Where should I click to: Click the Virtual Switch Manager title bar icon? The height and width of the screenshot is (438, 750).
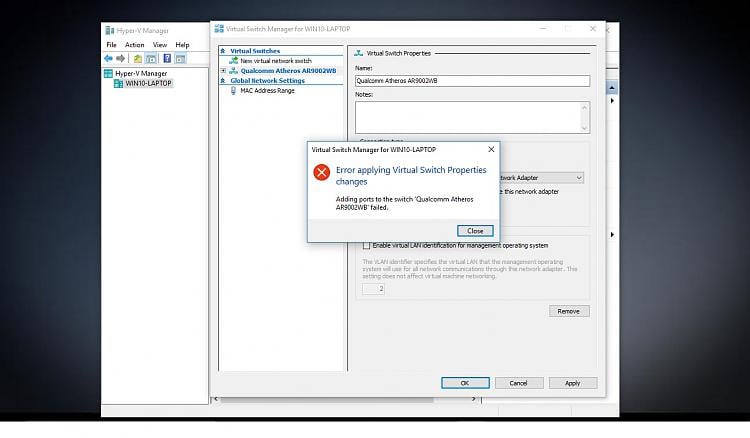pos(219,29)
